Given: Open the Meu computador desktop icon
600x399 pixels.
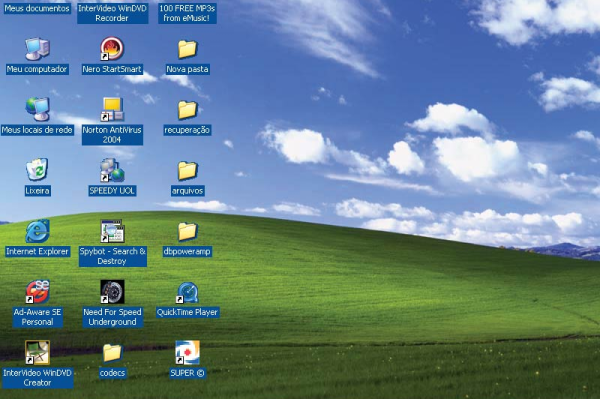Looking at the screenshot, I should pos(37,49).
